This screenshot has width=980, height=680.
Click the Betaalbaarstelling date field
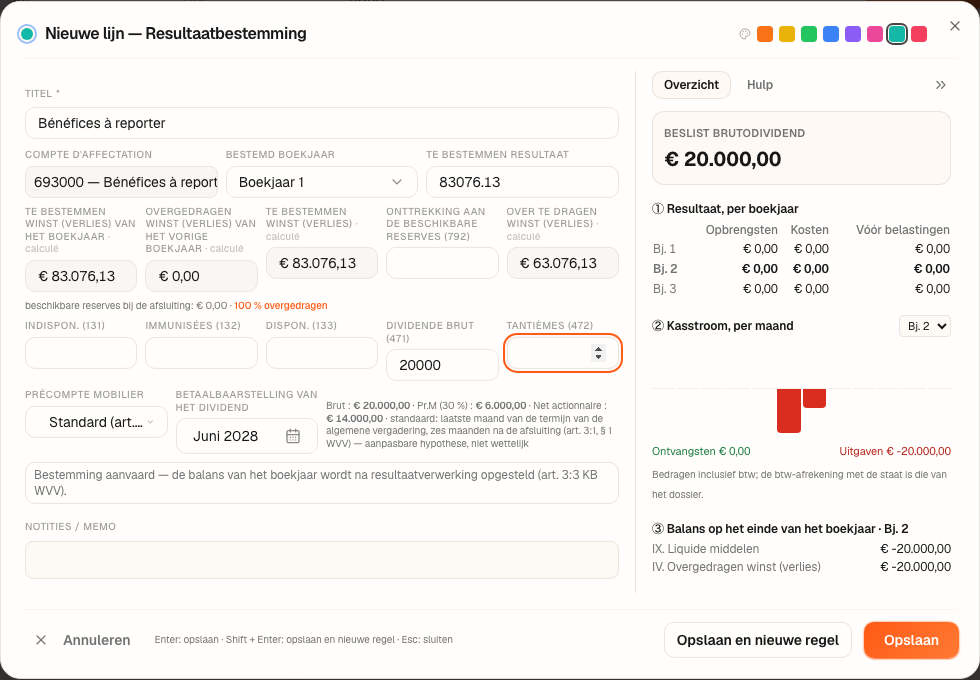pos(247,436)
